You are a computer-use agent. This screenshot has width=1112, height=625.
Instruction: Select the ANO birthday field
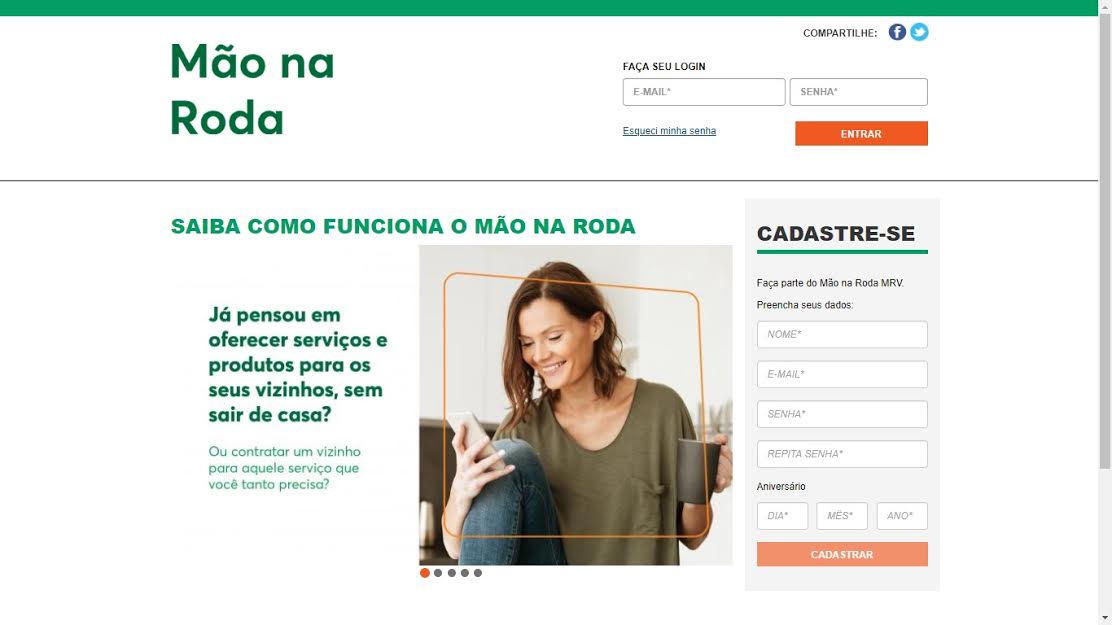[x=902, y=516]
